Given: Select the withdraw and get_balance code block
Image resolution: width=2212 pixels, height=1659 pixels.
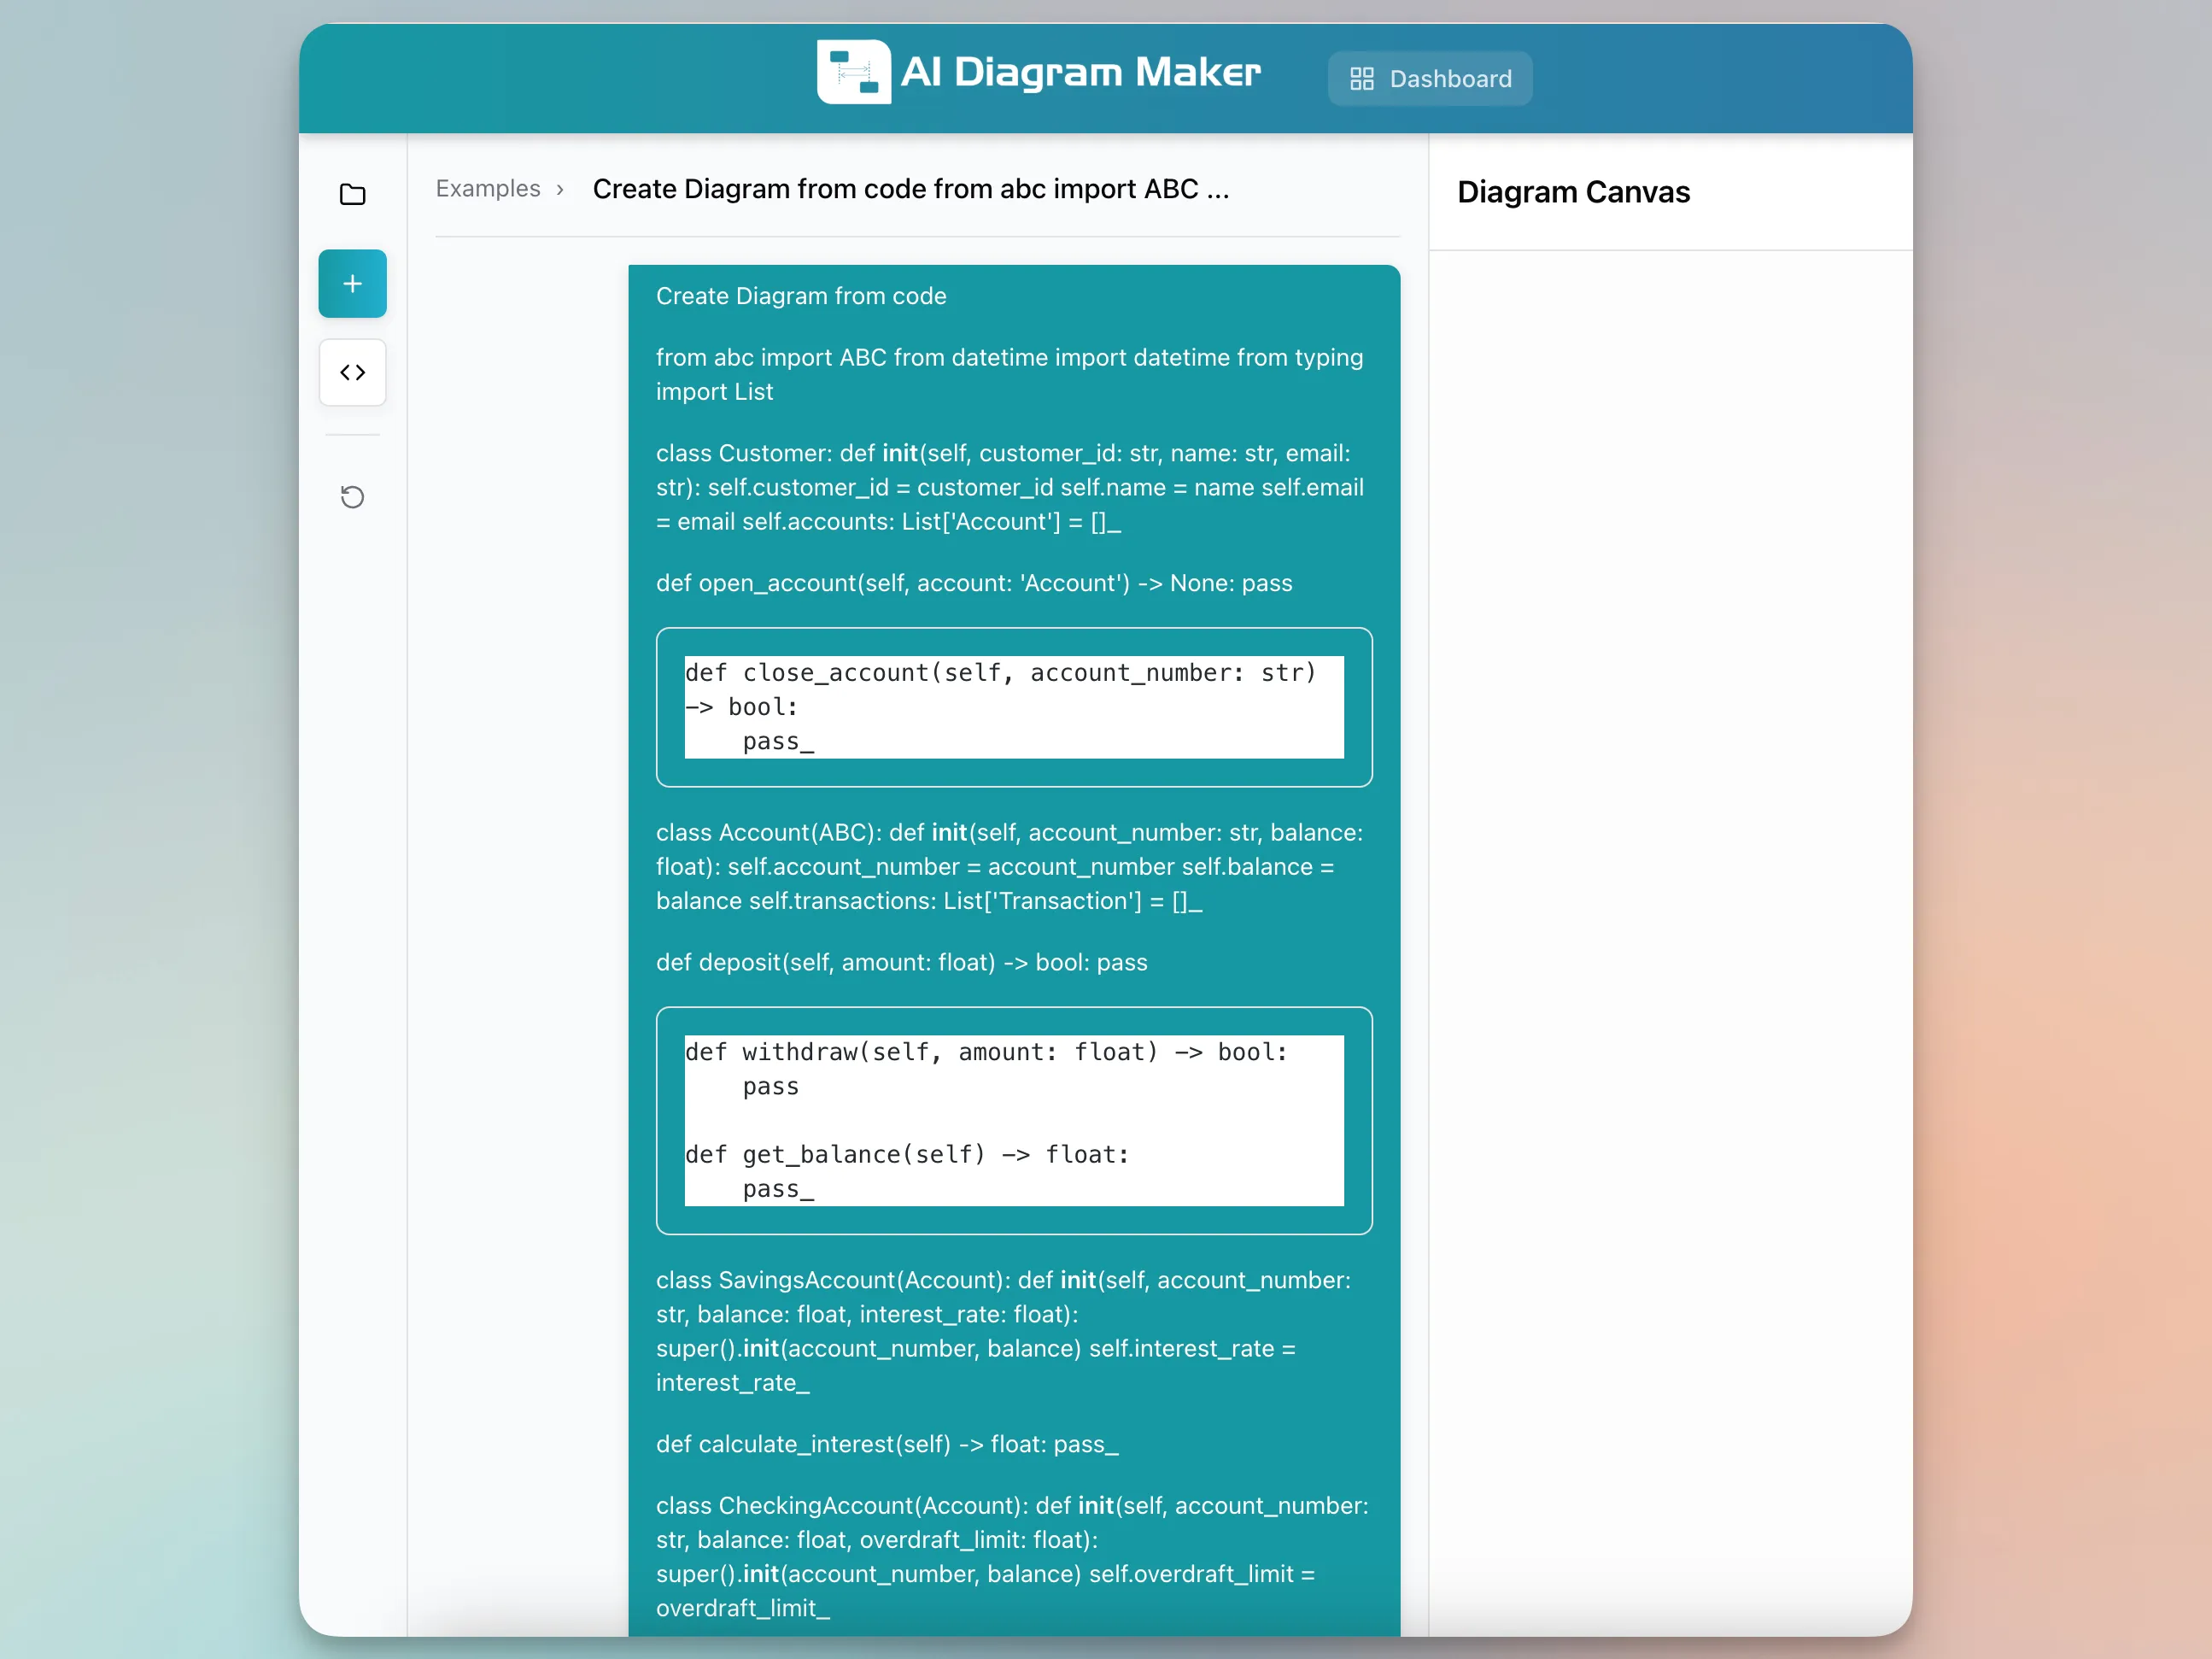Looking at the screenshot, I should [1013, 1120].
